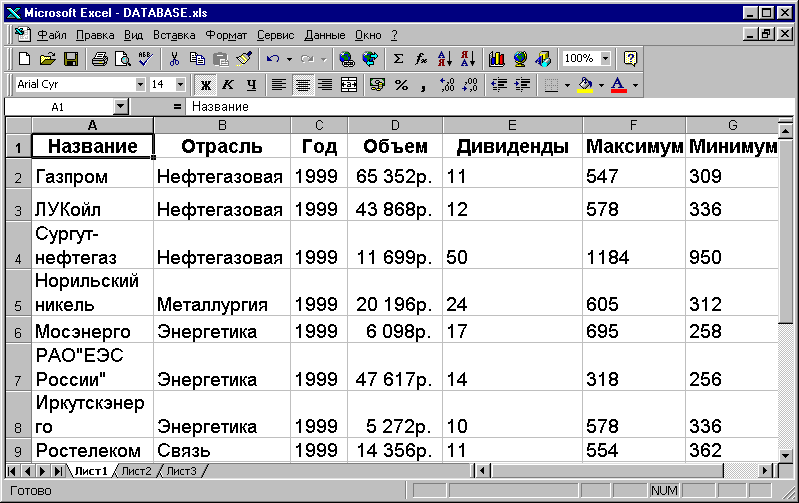Save the workbook with the floppy disk icon
This screenshot has height=503, width=799.
pyautogui.click(x=71, y=59)
